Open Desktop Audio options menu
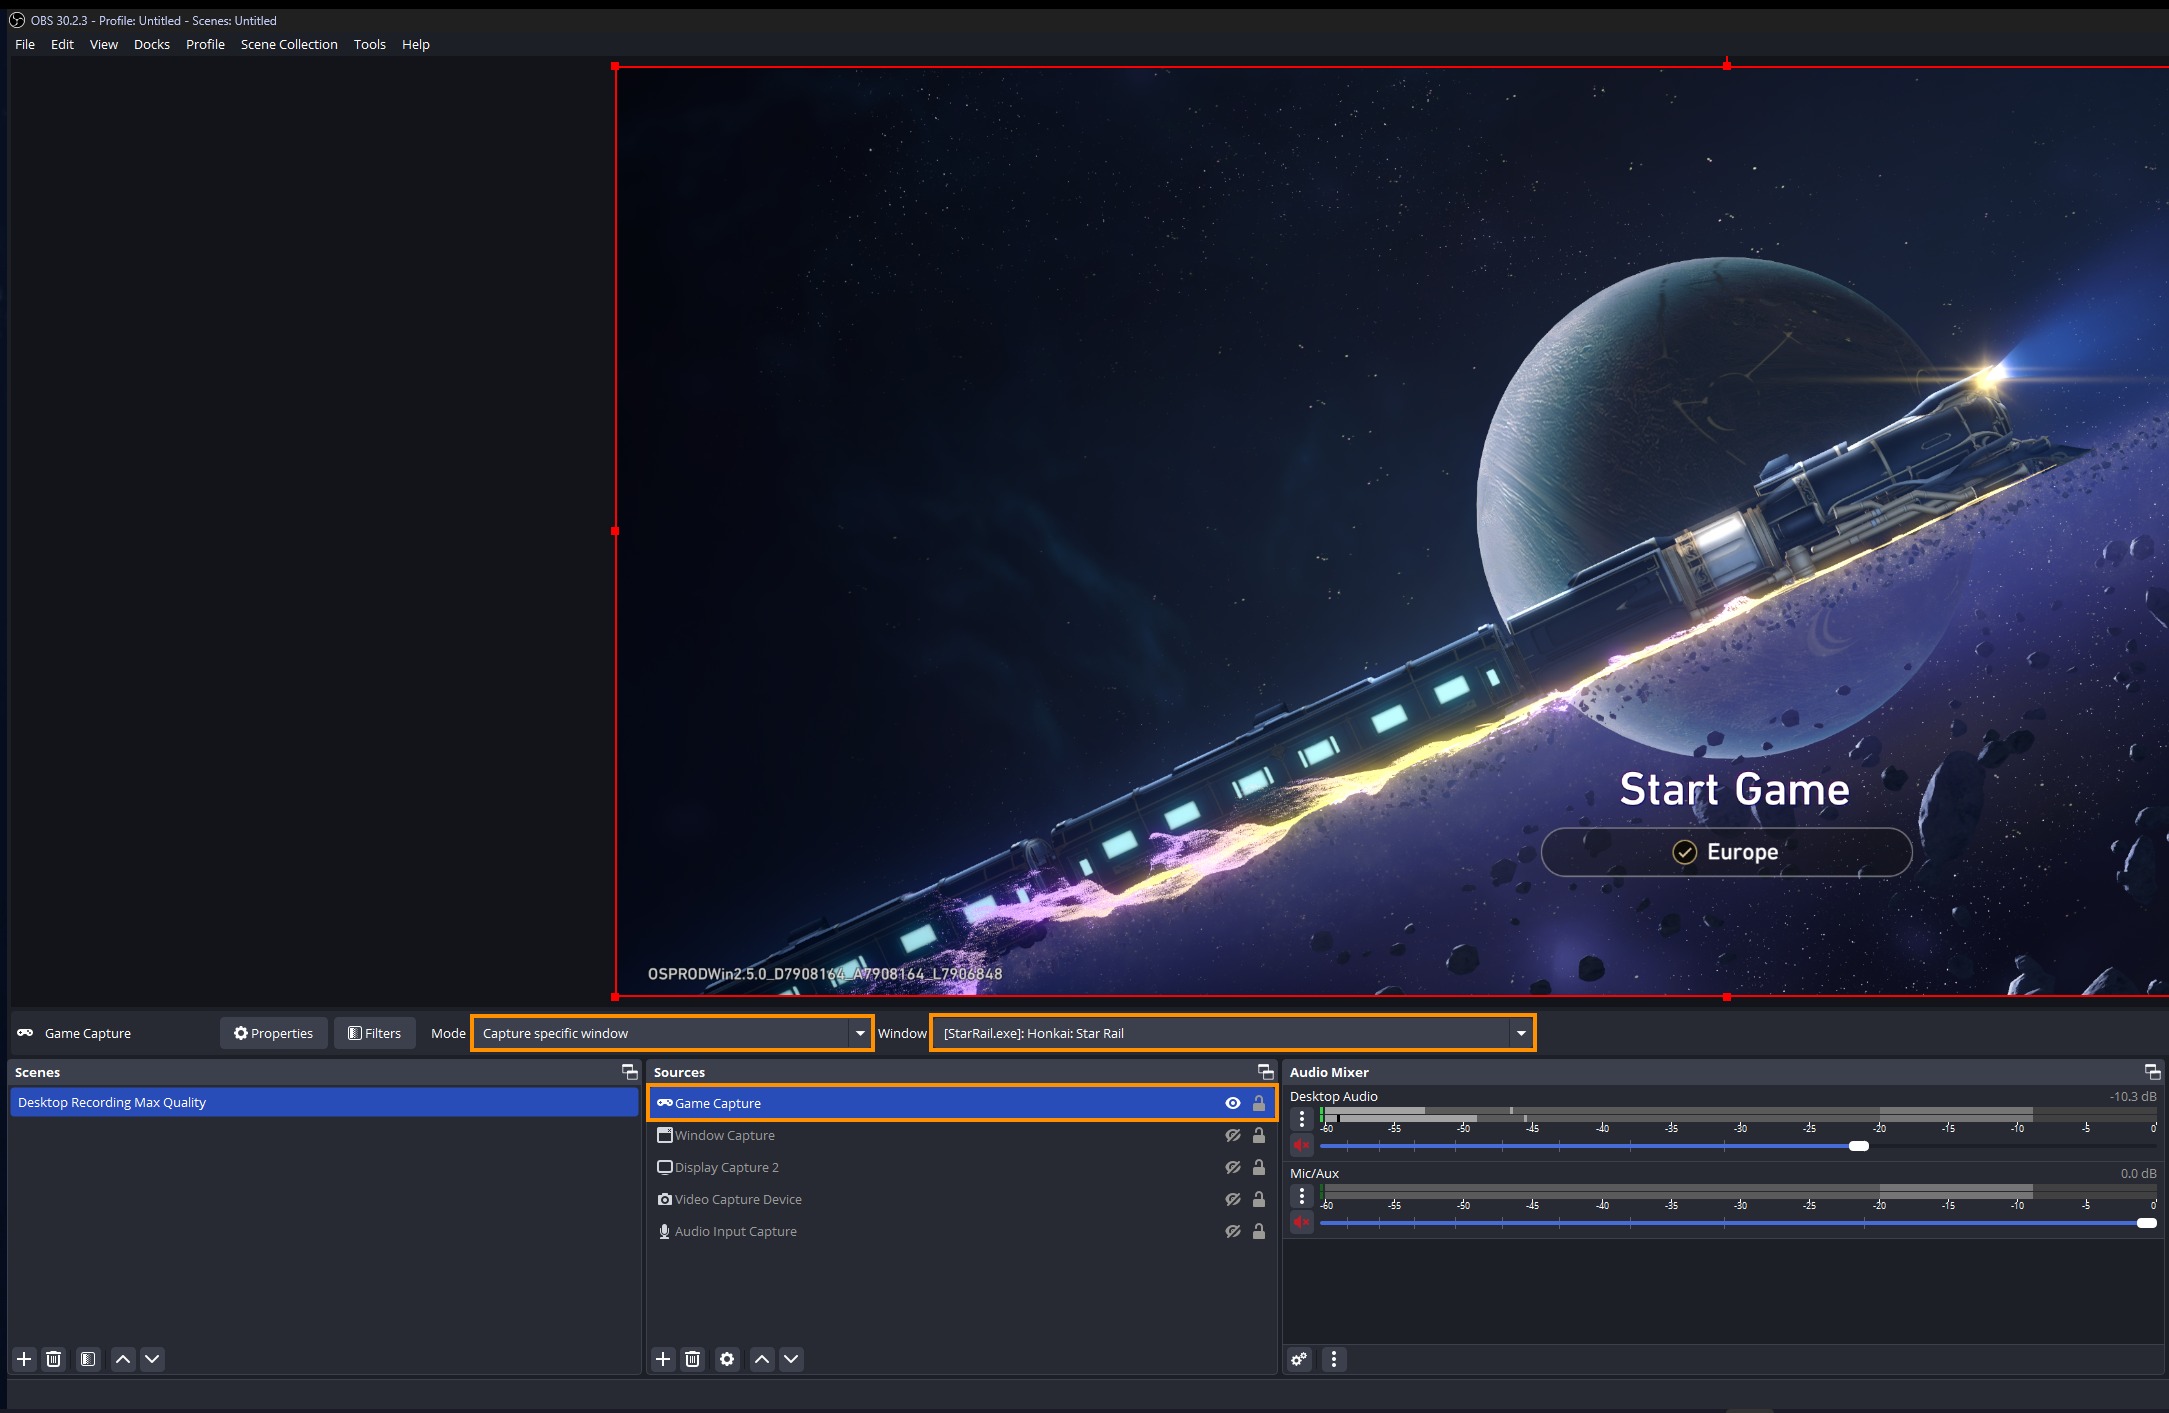Screen dimensions: 2169x1413 pyautogui.click(x=1302, y=1119)
